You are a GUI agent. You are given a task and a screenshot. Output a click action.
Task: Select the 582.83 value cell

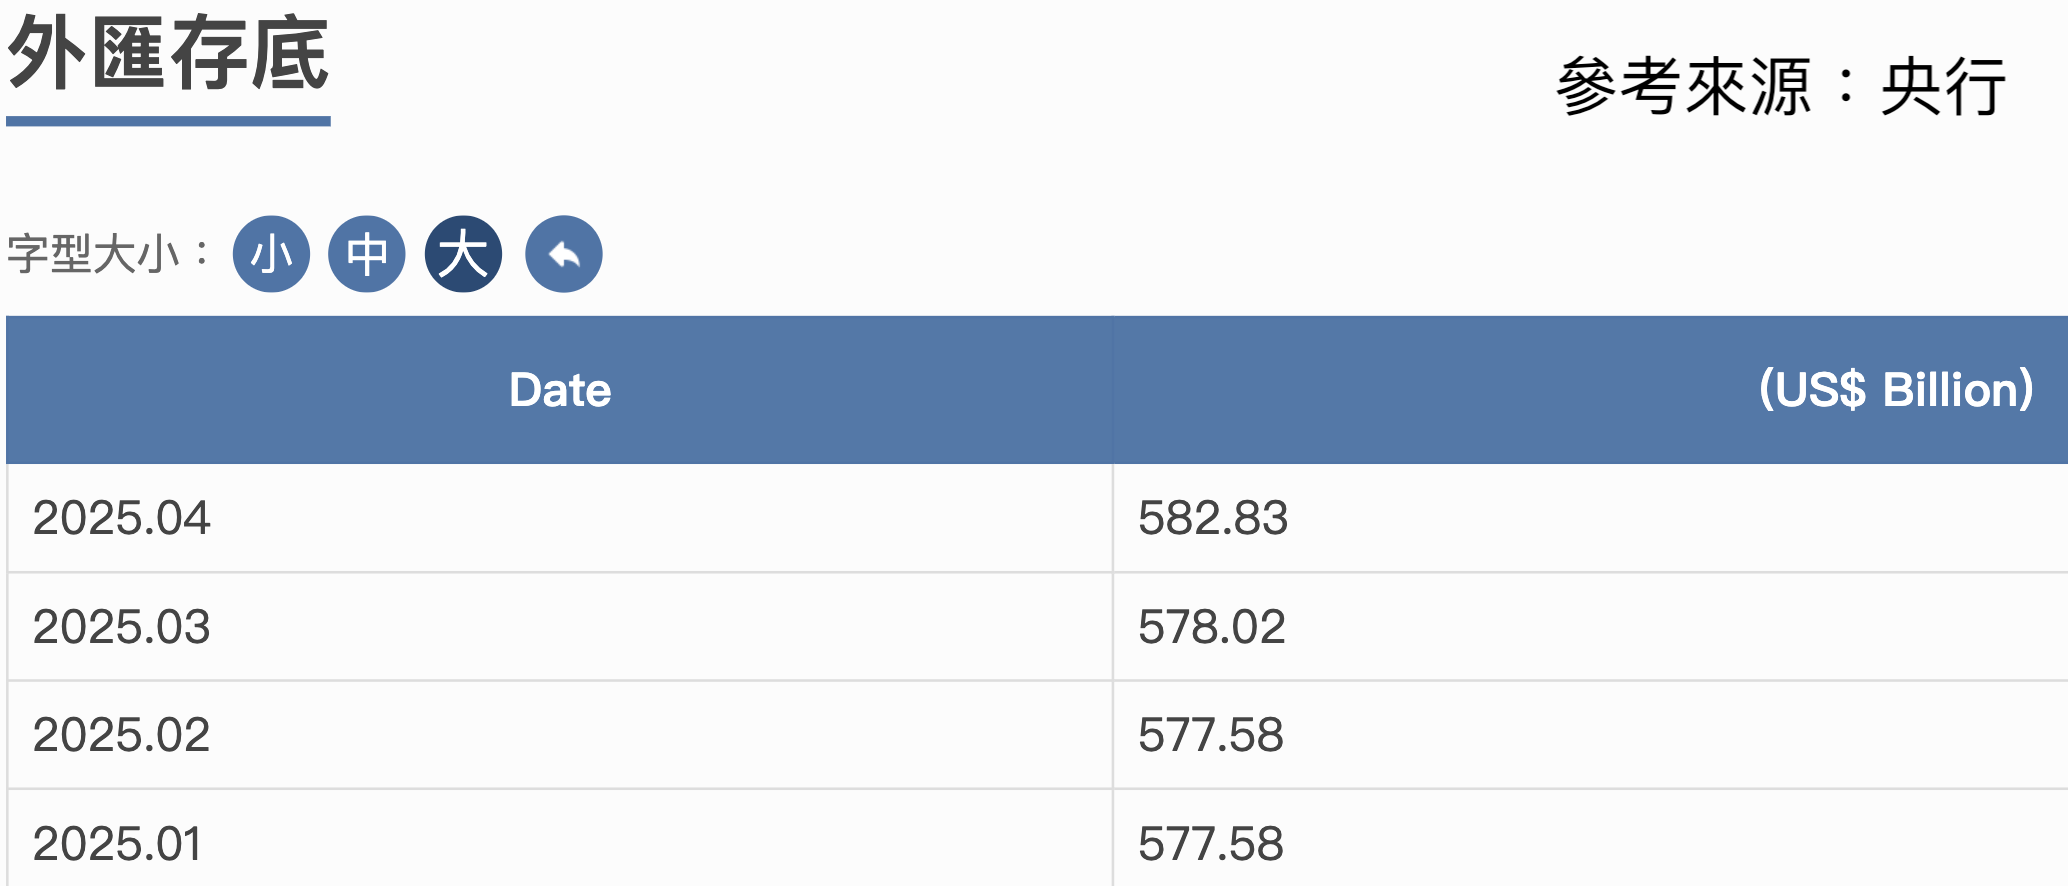(x=1213, y=518)
